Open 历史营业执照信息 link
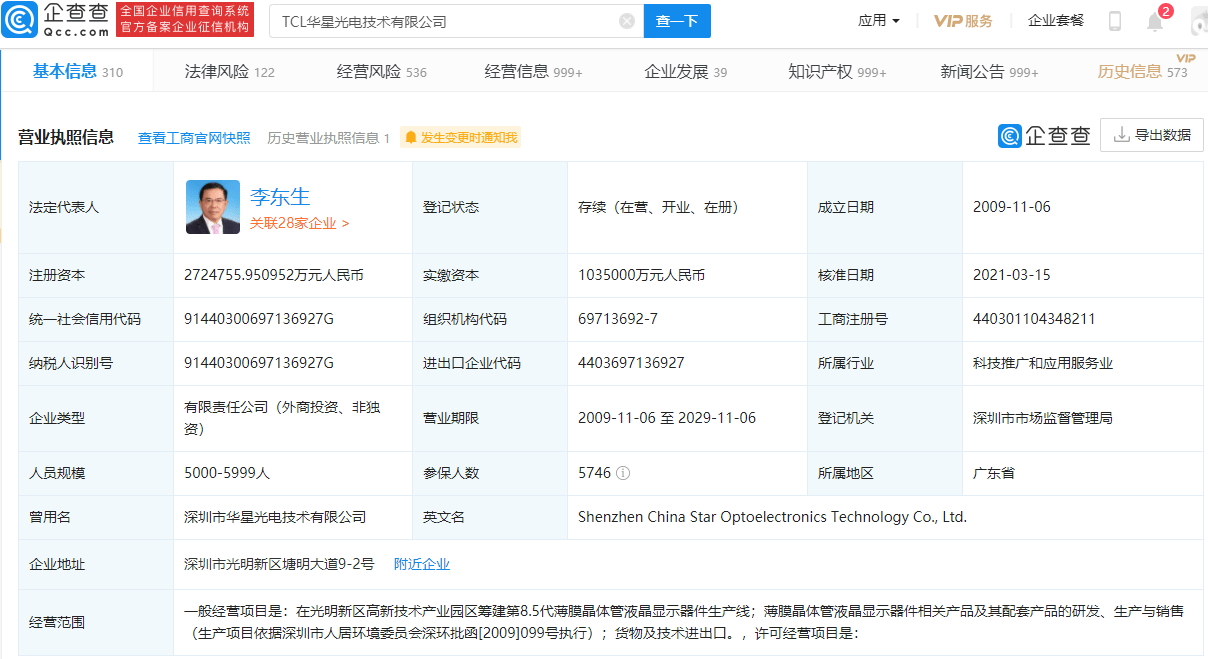 click(329, 138)
